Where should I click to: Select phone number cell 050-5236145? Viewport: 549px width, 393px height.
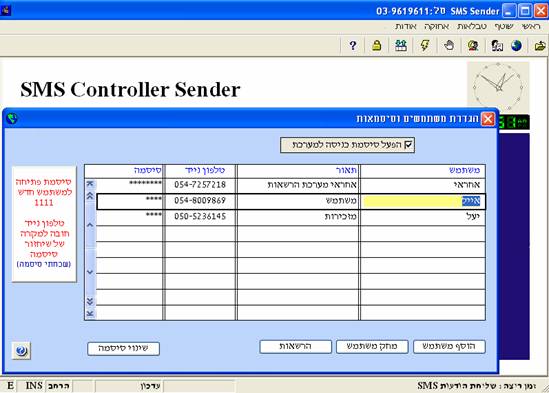(200, 217)
